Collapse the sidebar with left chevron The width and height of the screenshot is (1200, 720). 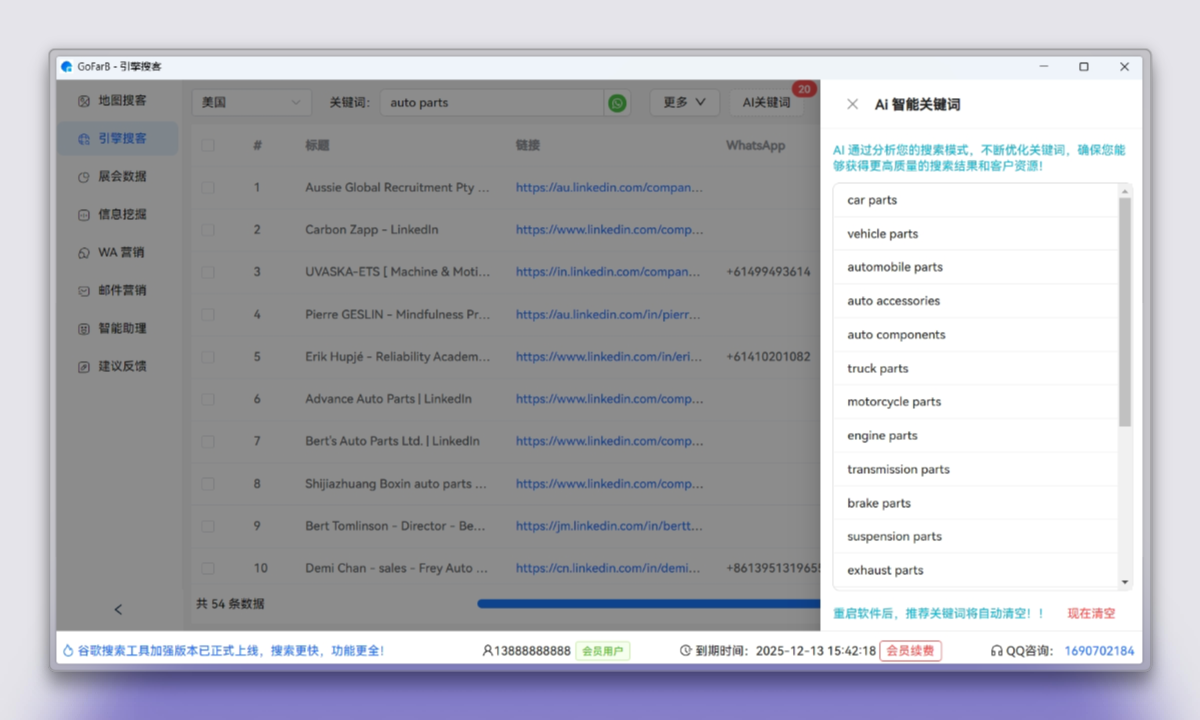pyautogui.click(x=118, y=609)
